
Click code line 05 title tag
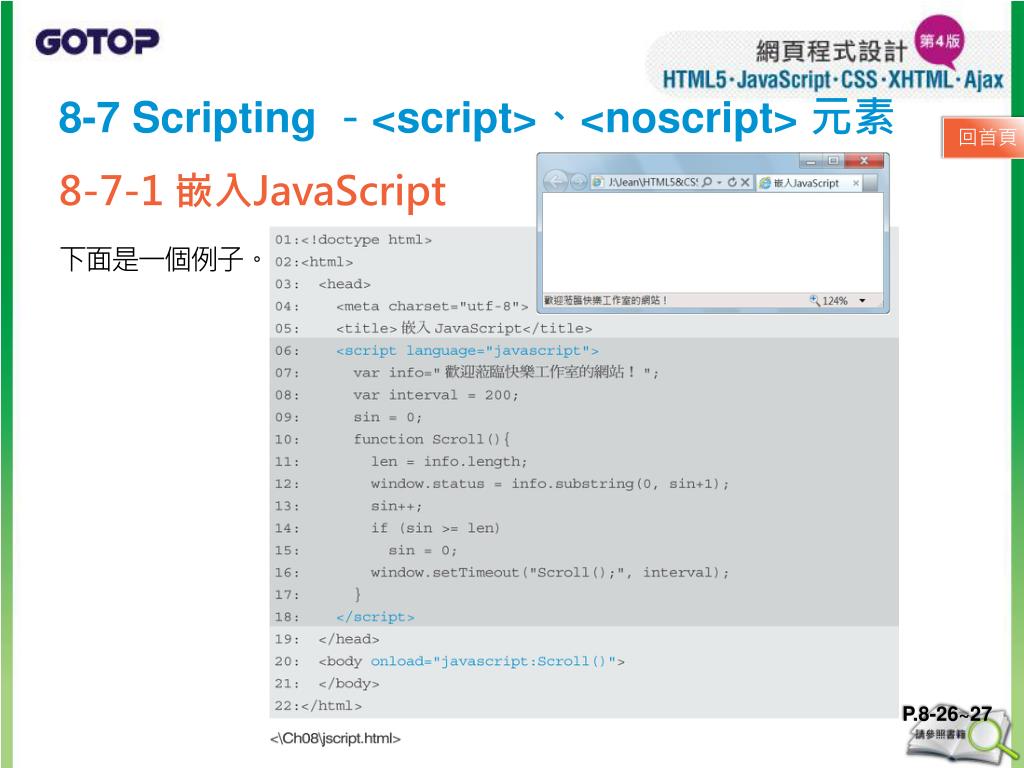(434, 328)
